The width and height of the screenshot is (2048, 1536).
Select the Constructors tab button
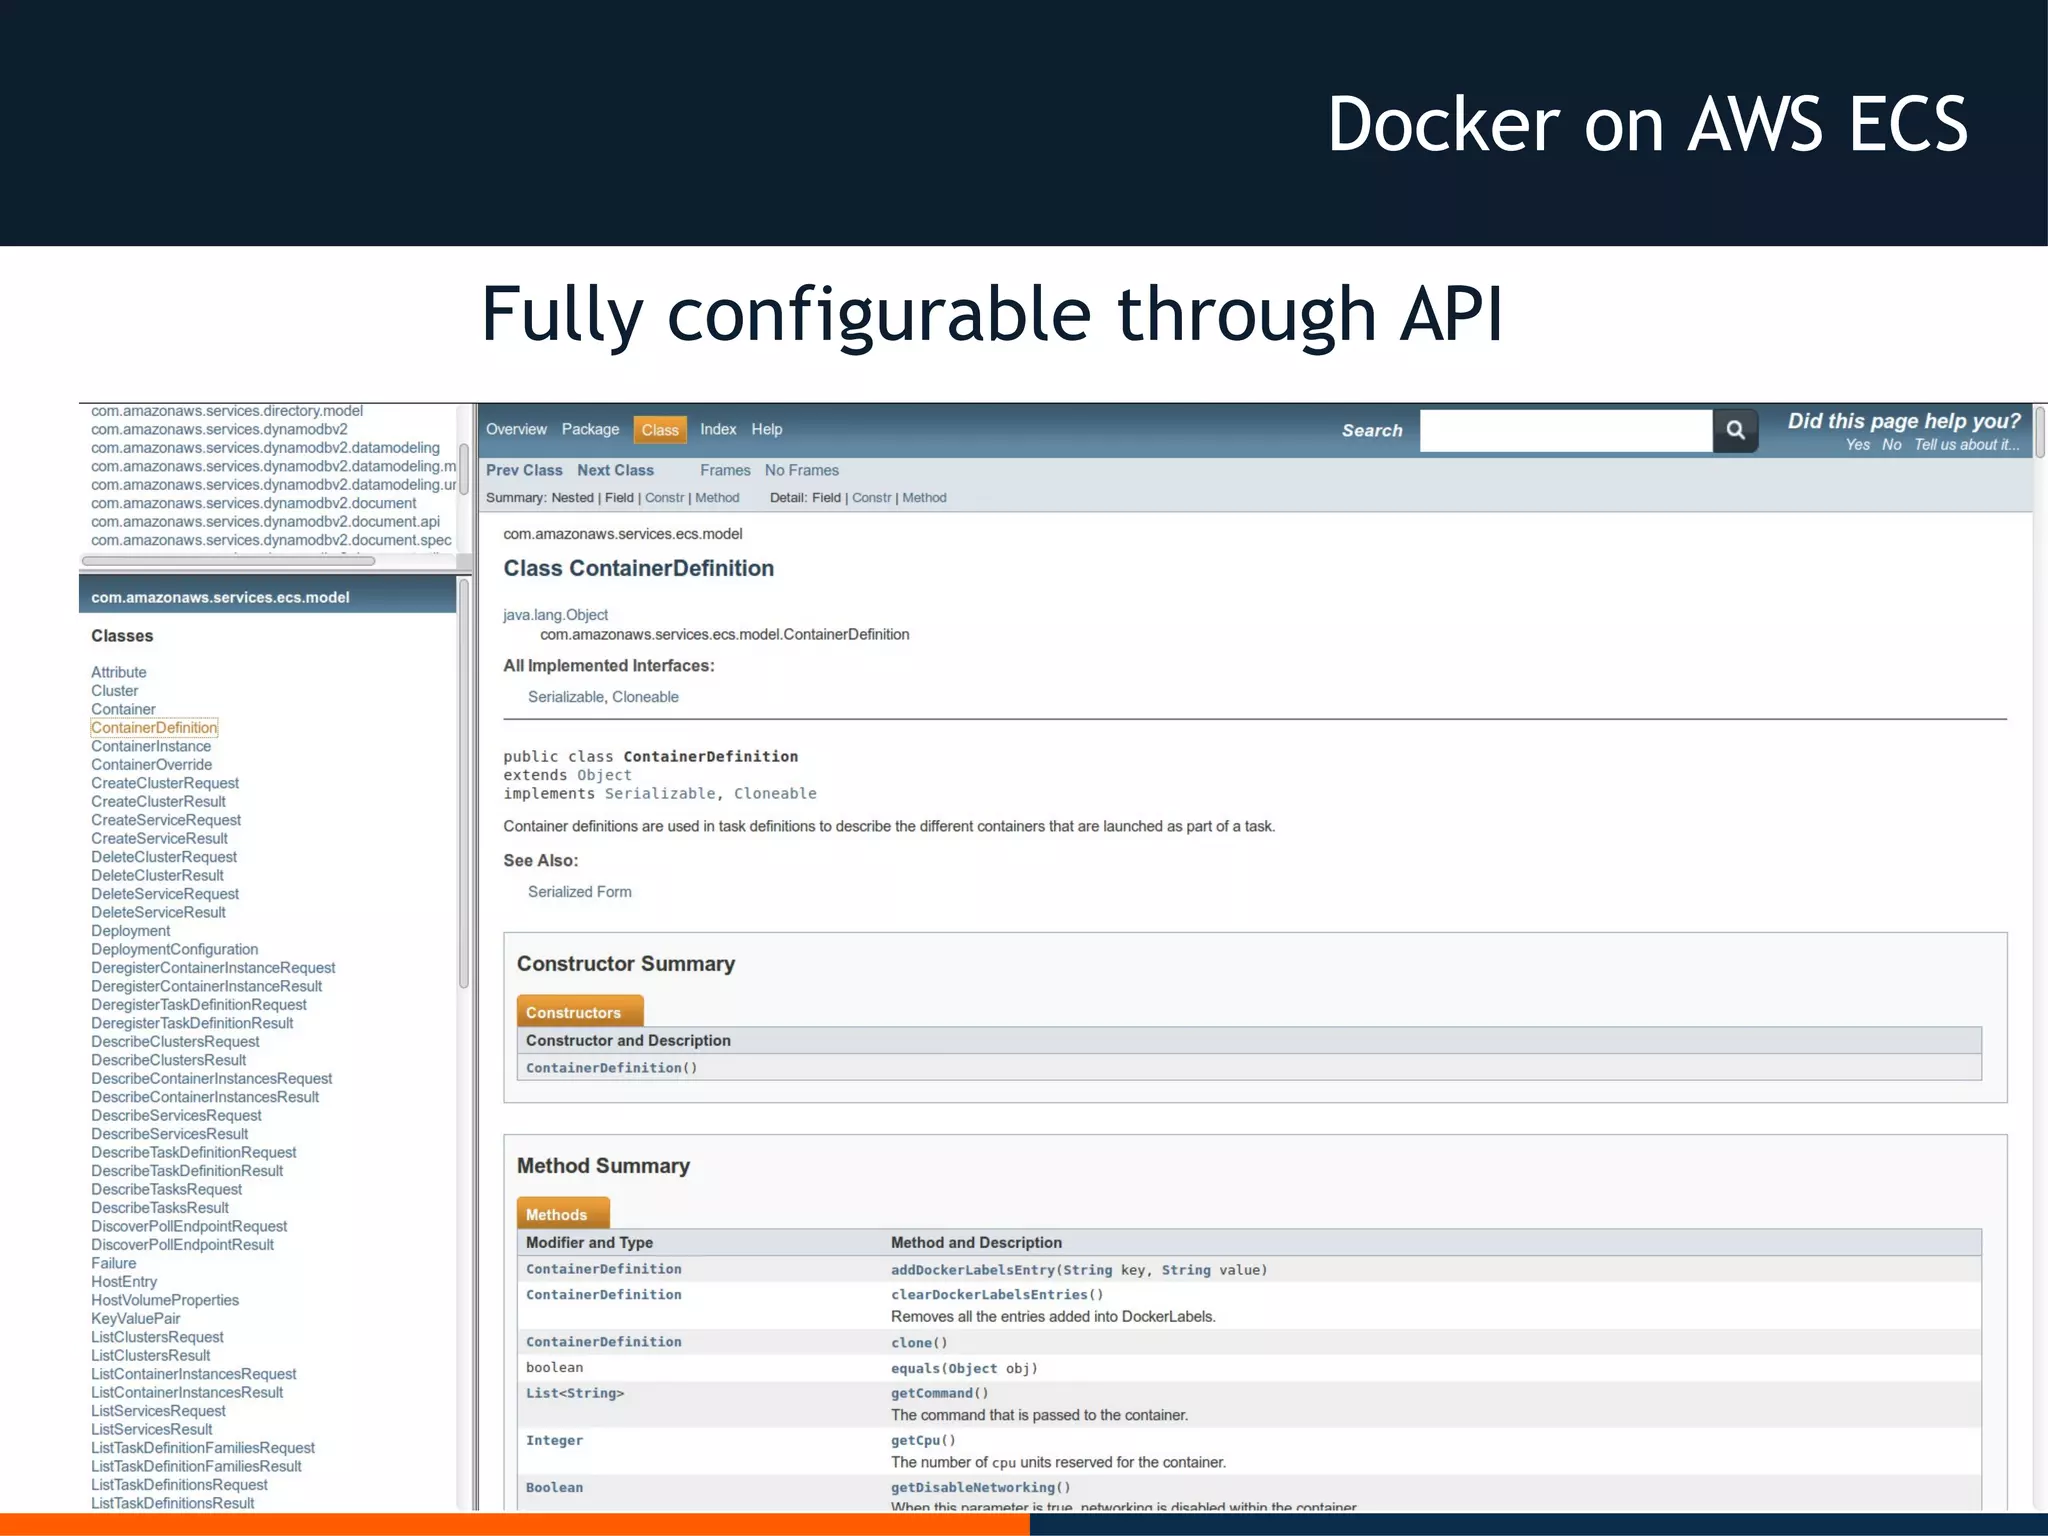[580, 1012]
